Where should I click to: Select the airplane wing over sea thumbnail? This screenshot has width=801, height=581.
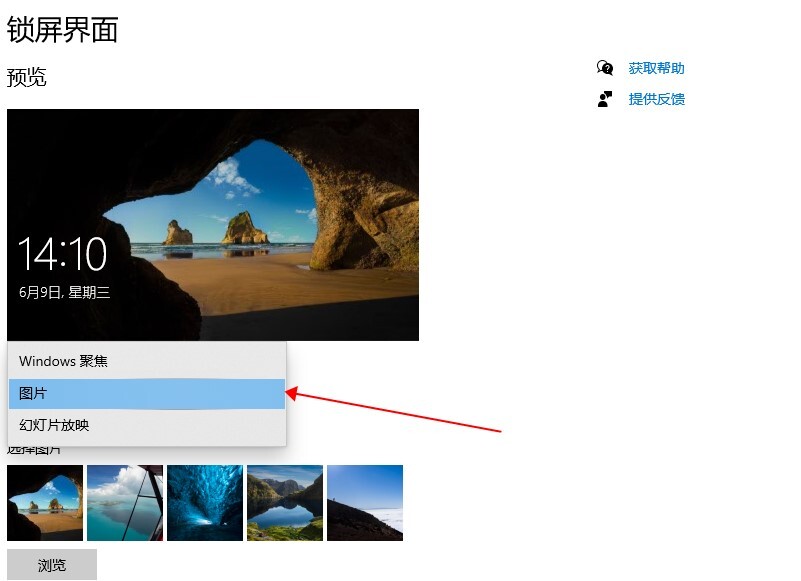[125, 503]
